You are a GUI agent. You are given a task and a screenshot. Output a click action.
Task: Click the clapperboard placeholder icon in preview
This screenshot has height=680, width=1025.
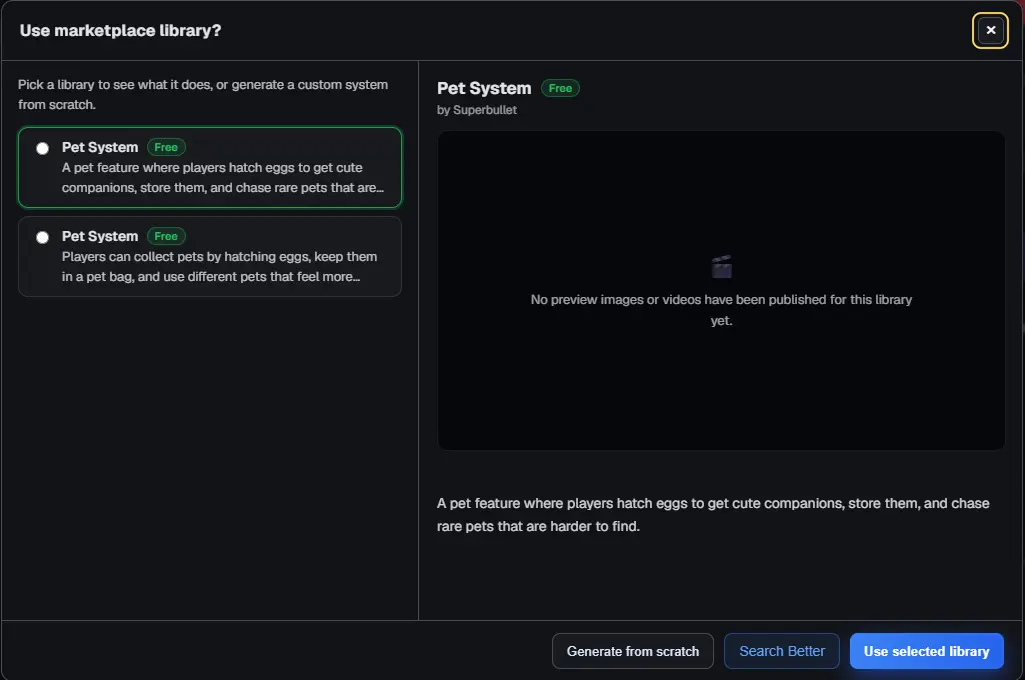721,267
